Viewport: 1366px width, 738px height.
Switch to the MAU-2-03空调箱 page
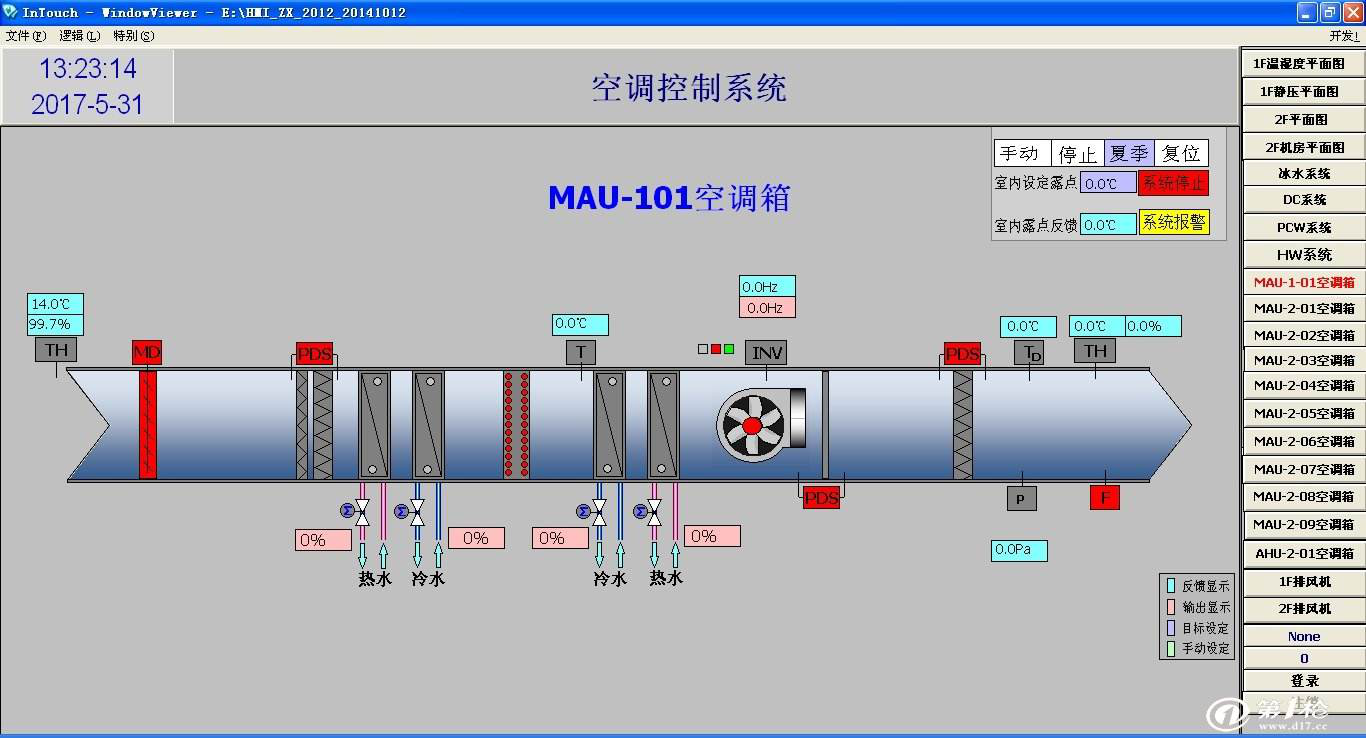pyautogui.click(x=1303, y=360)
